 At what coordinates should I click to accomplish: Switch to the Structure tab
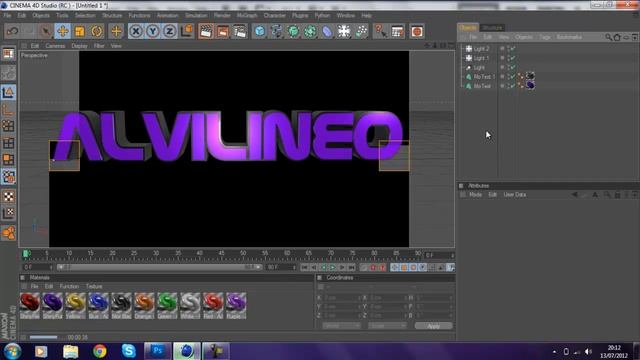coord(492,27)
